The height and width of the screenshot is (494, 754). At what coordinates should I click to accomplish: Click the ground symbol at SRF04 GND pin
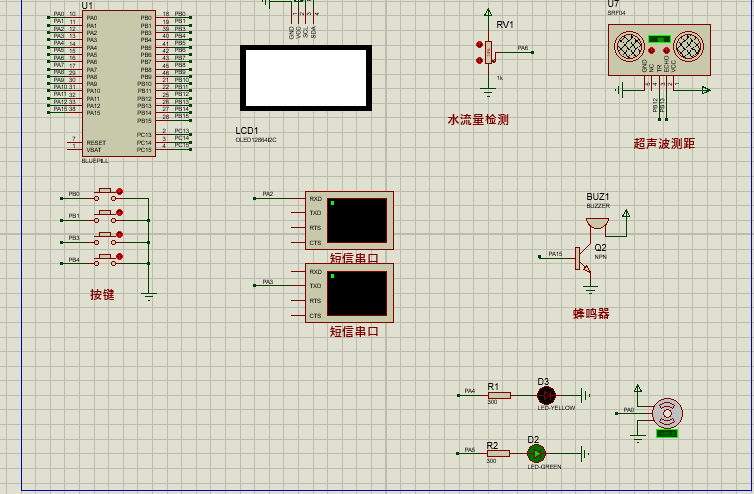click(620, 89)
